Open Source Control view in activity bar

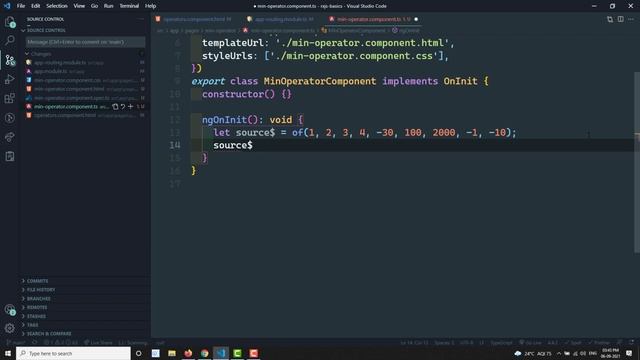(x=10, y=60)
